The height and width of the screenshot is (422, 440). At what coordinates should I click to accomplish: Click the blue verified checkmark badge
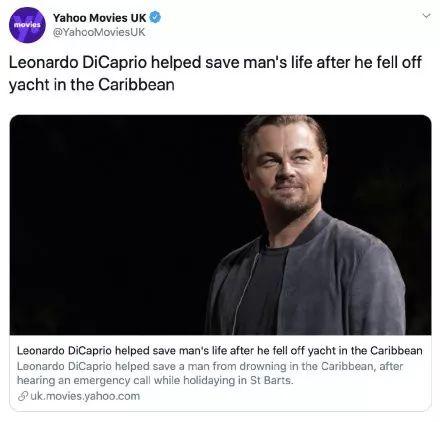tap(155, 18)
